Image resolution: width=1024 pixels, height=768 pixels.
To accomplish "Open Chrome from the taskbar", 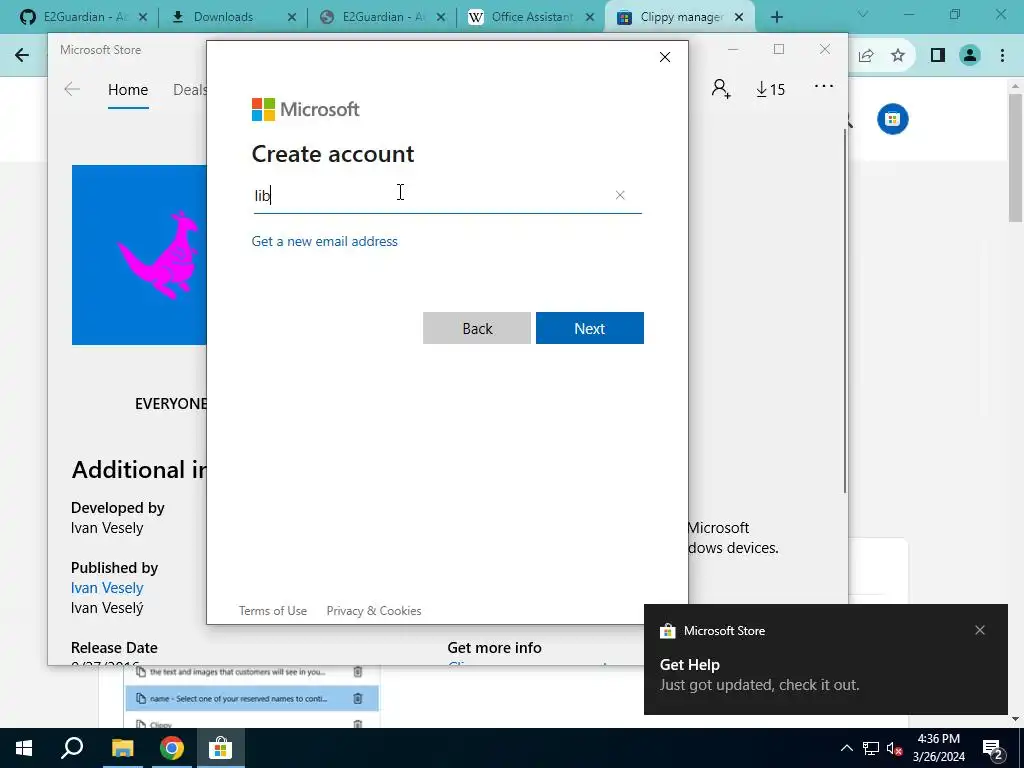I will click(x=172, y=748).
